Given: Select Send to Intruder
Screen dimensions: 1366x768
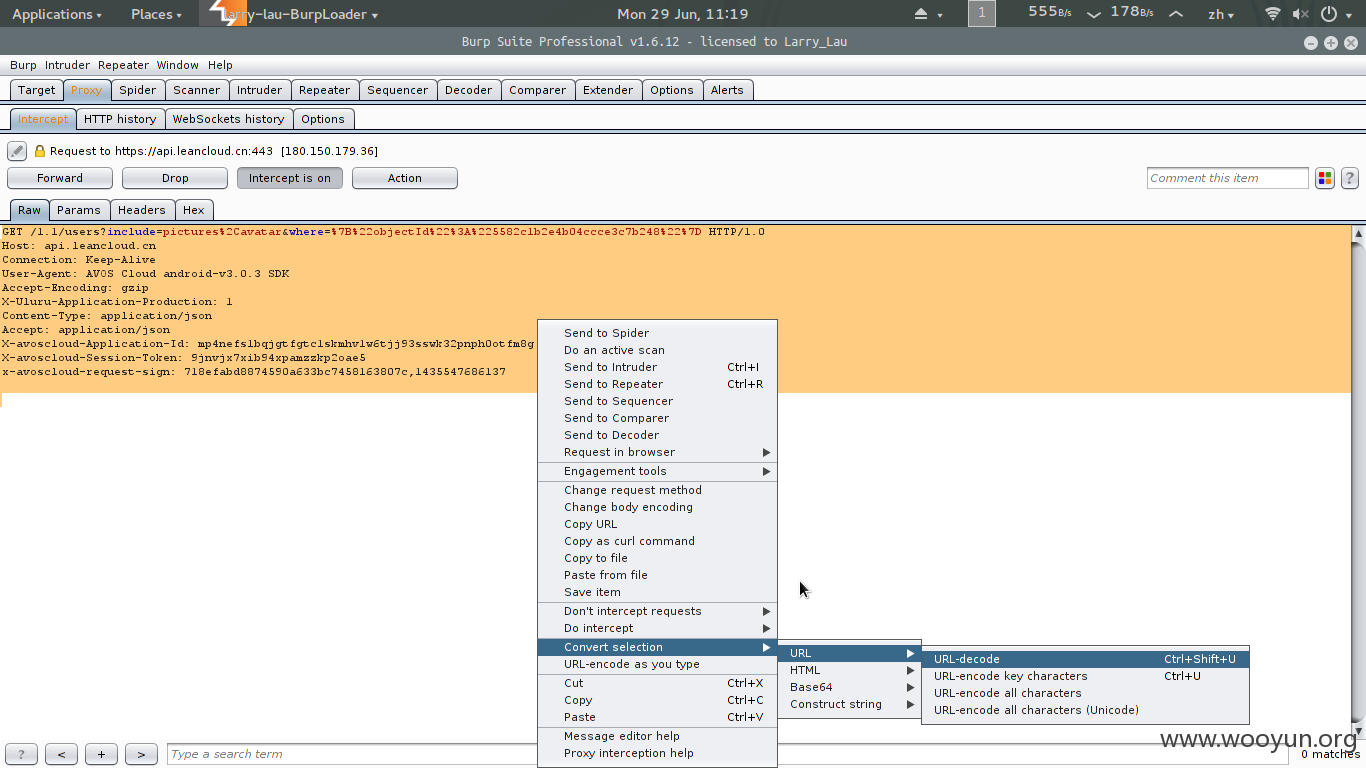Looking at the screenshot, I should click(657, 367).
